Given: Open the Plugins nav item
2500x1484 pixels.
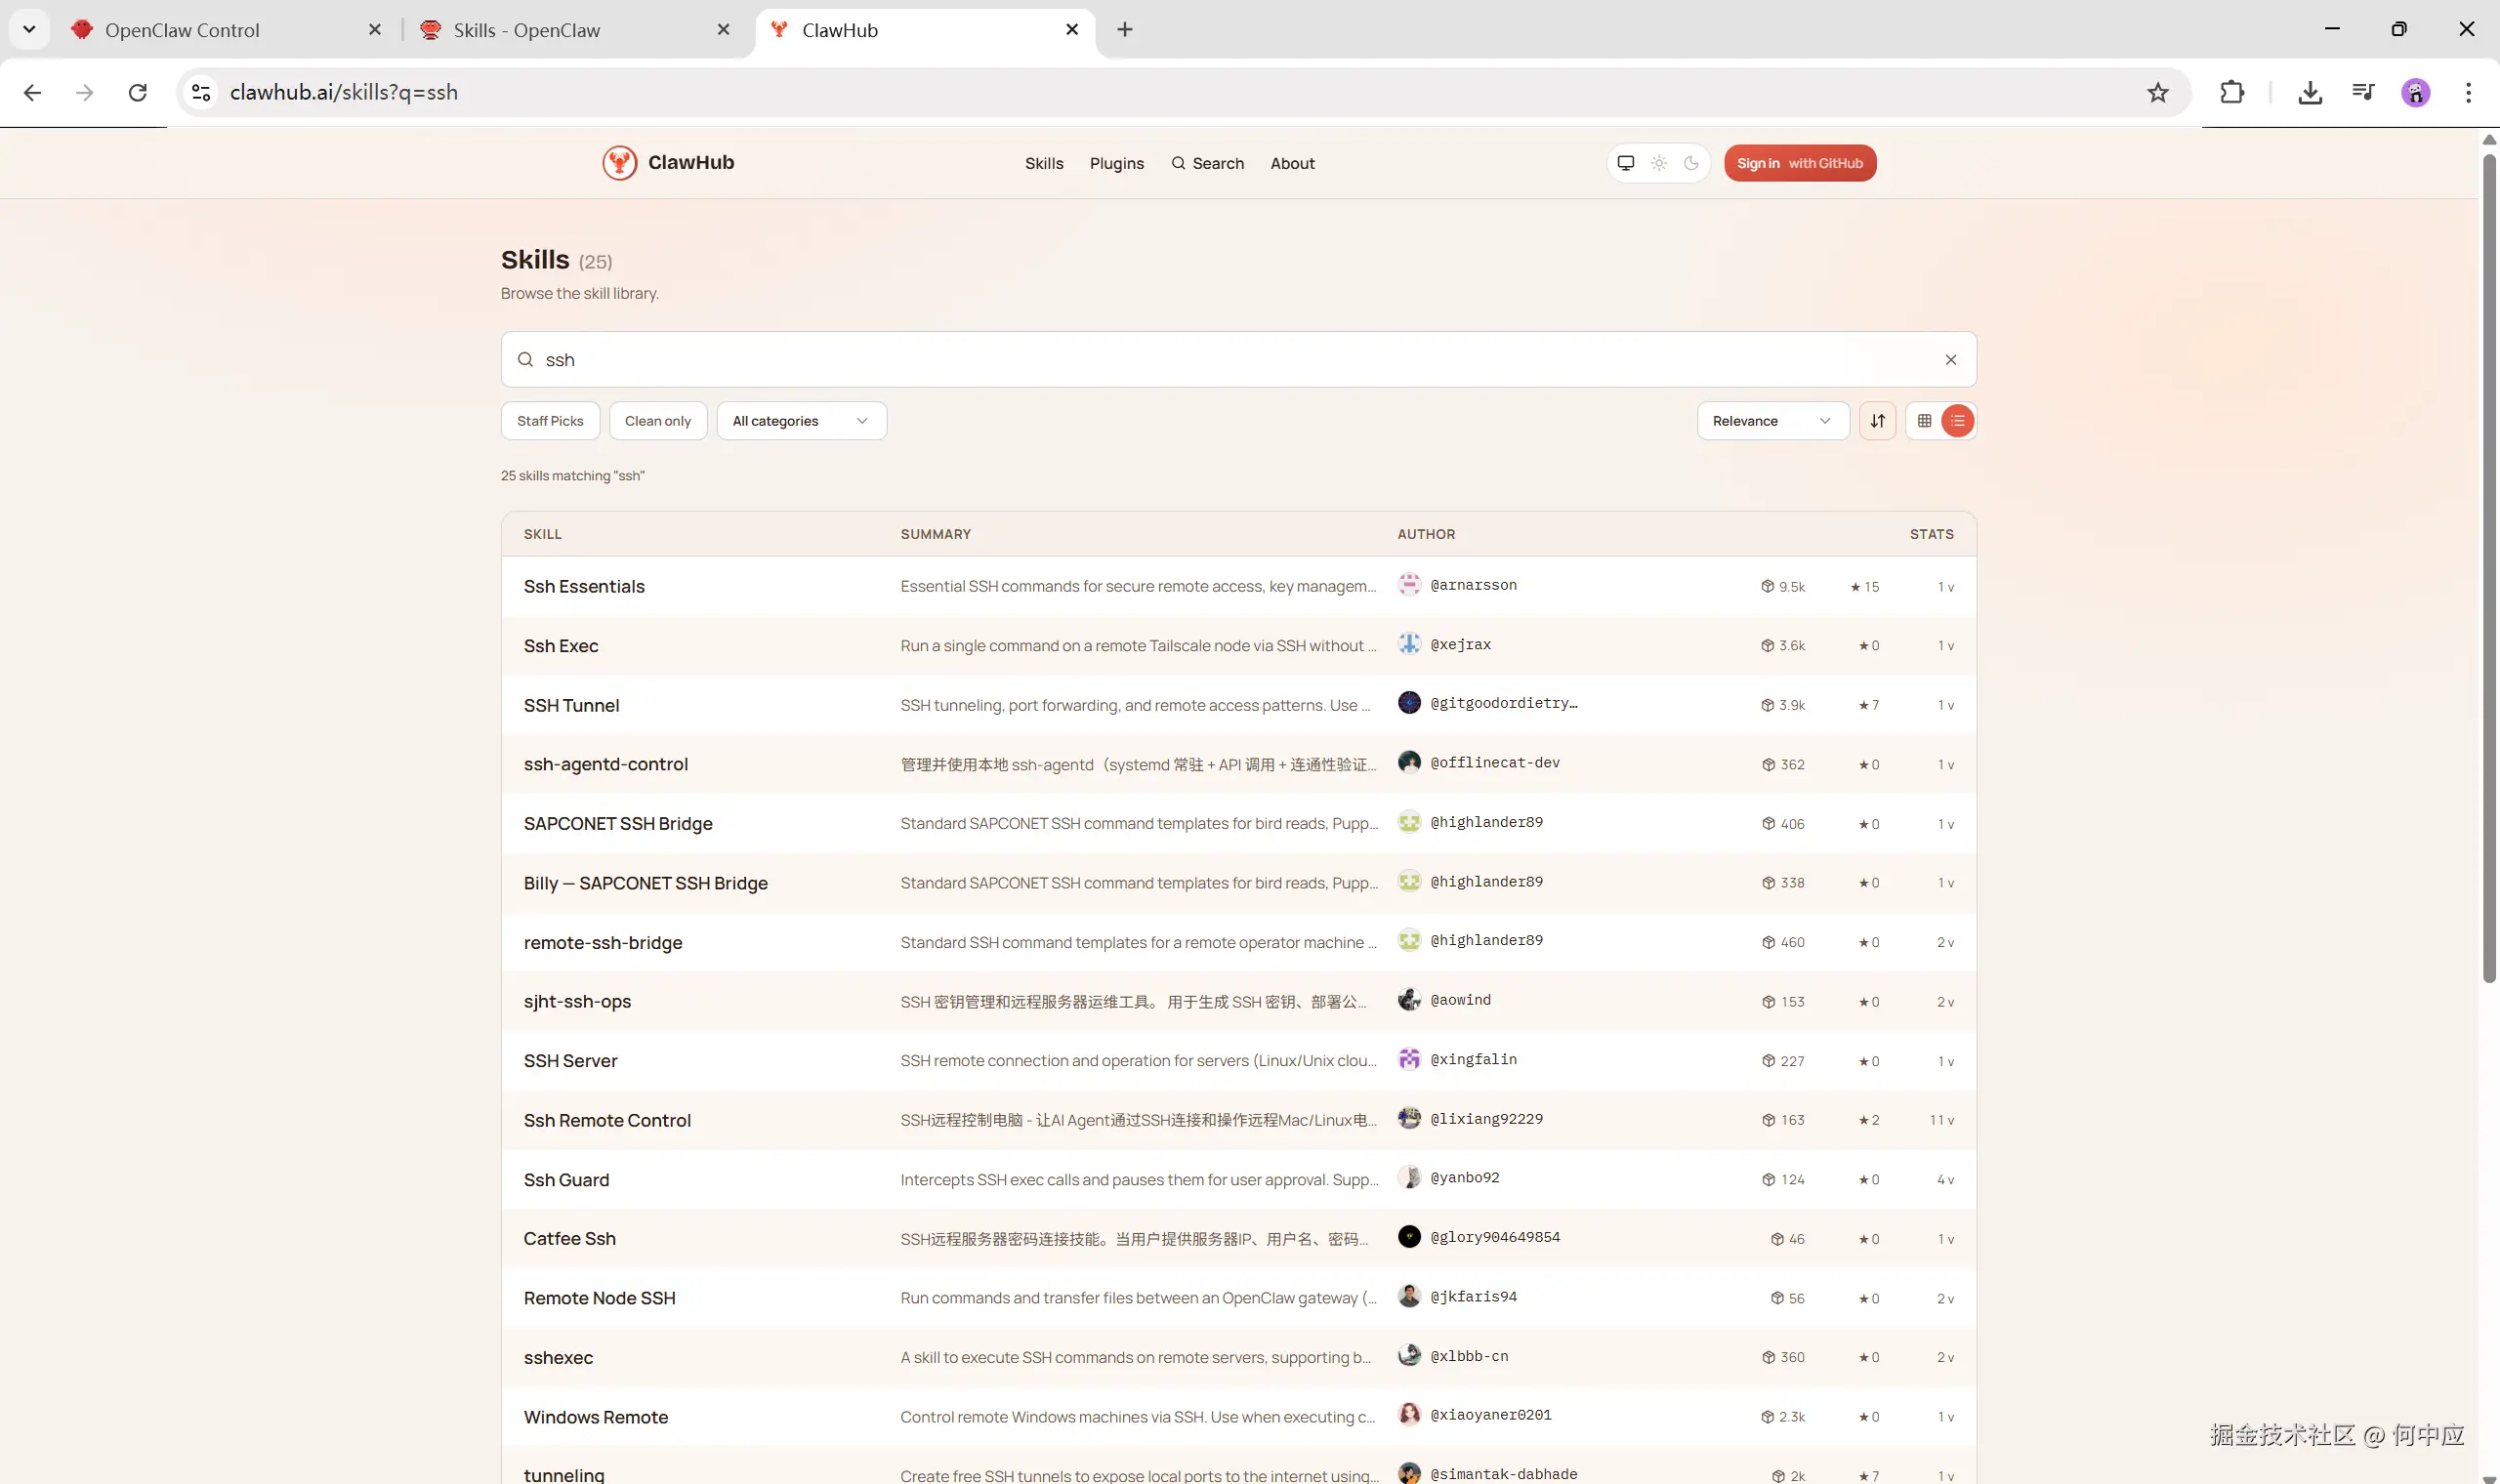Looking at the screenshot, I should pyautogui.click(x=1116, y=164).
